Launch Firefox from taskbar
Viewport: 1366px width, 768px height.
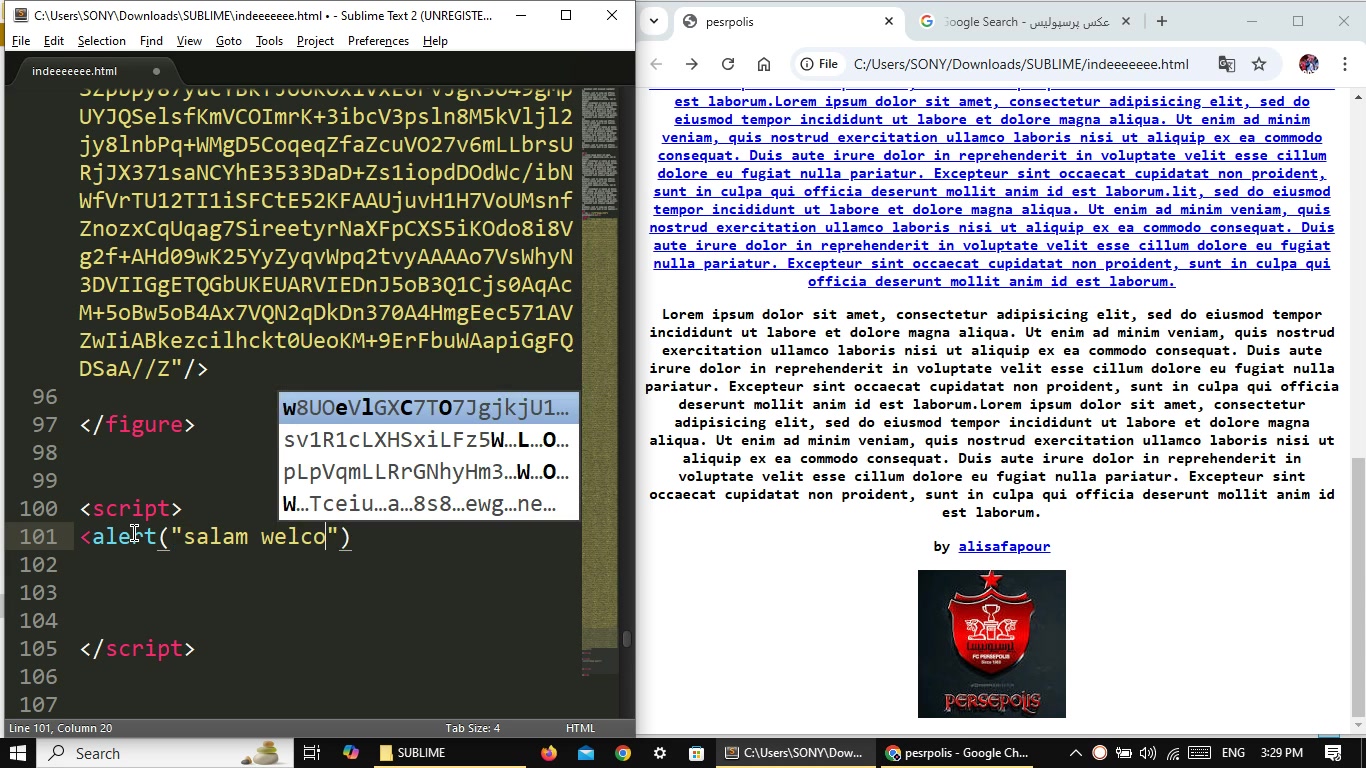coord(549,753)
